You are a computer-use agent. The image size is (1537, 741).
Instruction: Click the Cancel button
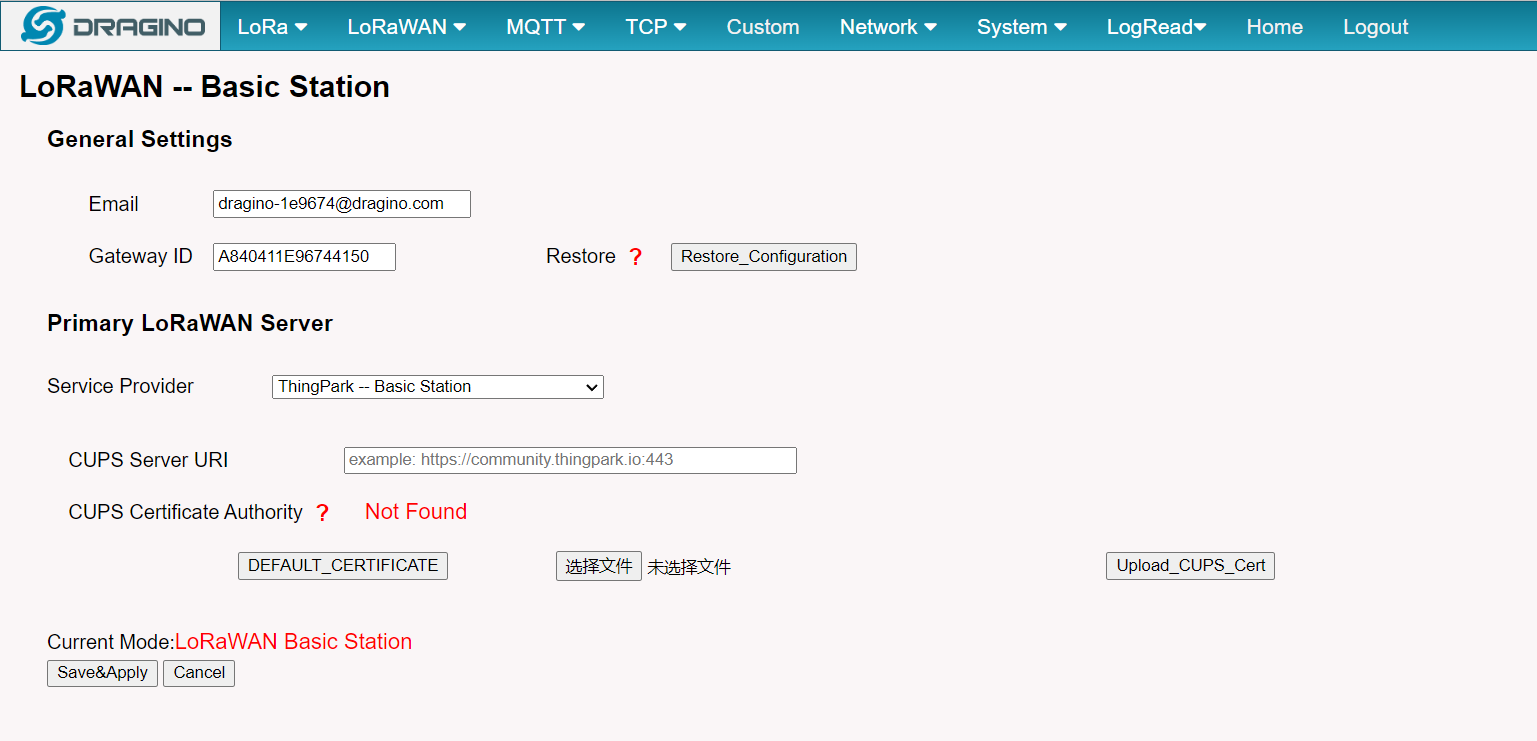[x=199, y=673]
